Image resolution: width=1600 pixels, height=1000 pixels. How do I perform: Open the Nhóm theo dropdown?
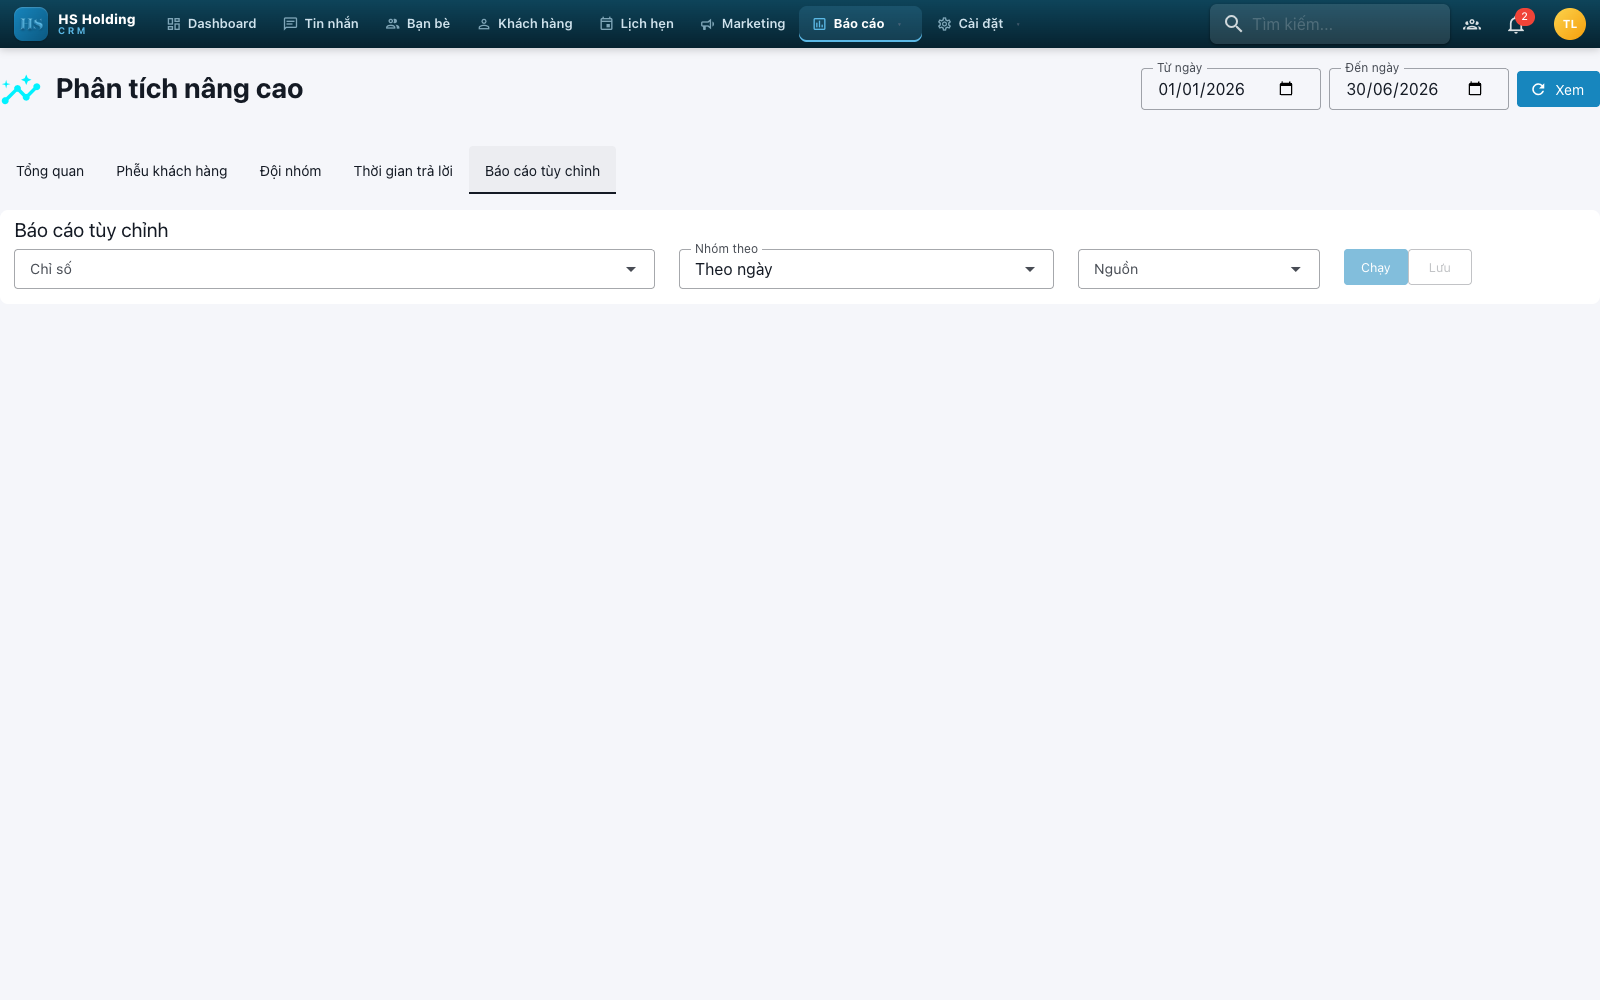click(866, 269)
